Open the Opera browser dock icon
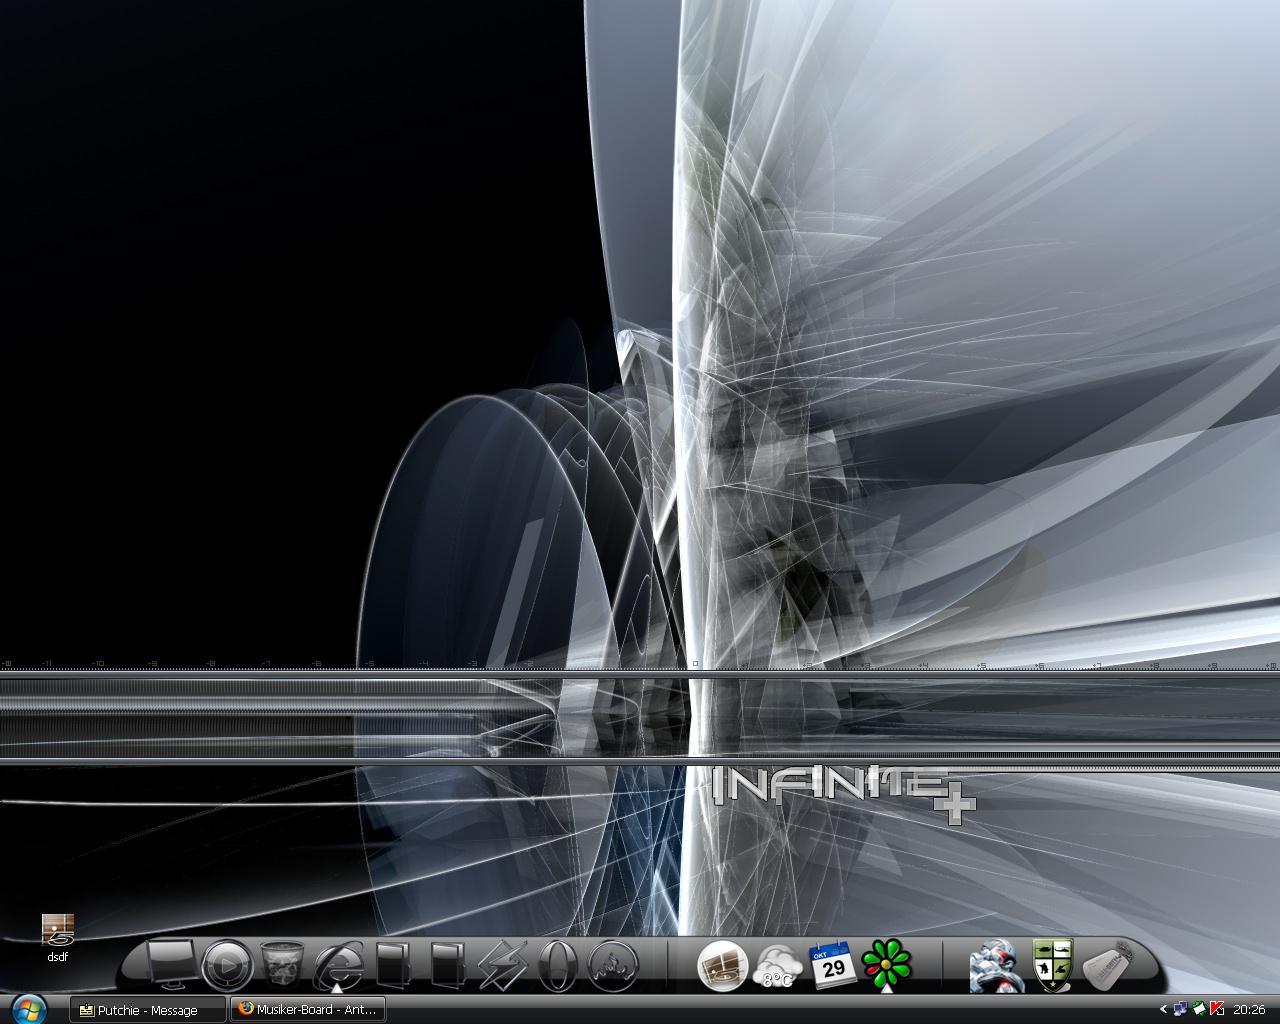The height and width of the screenshot is (1024, 1280). 557,966
